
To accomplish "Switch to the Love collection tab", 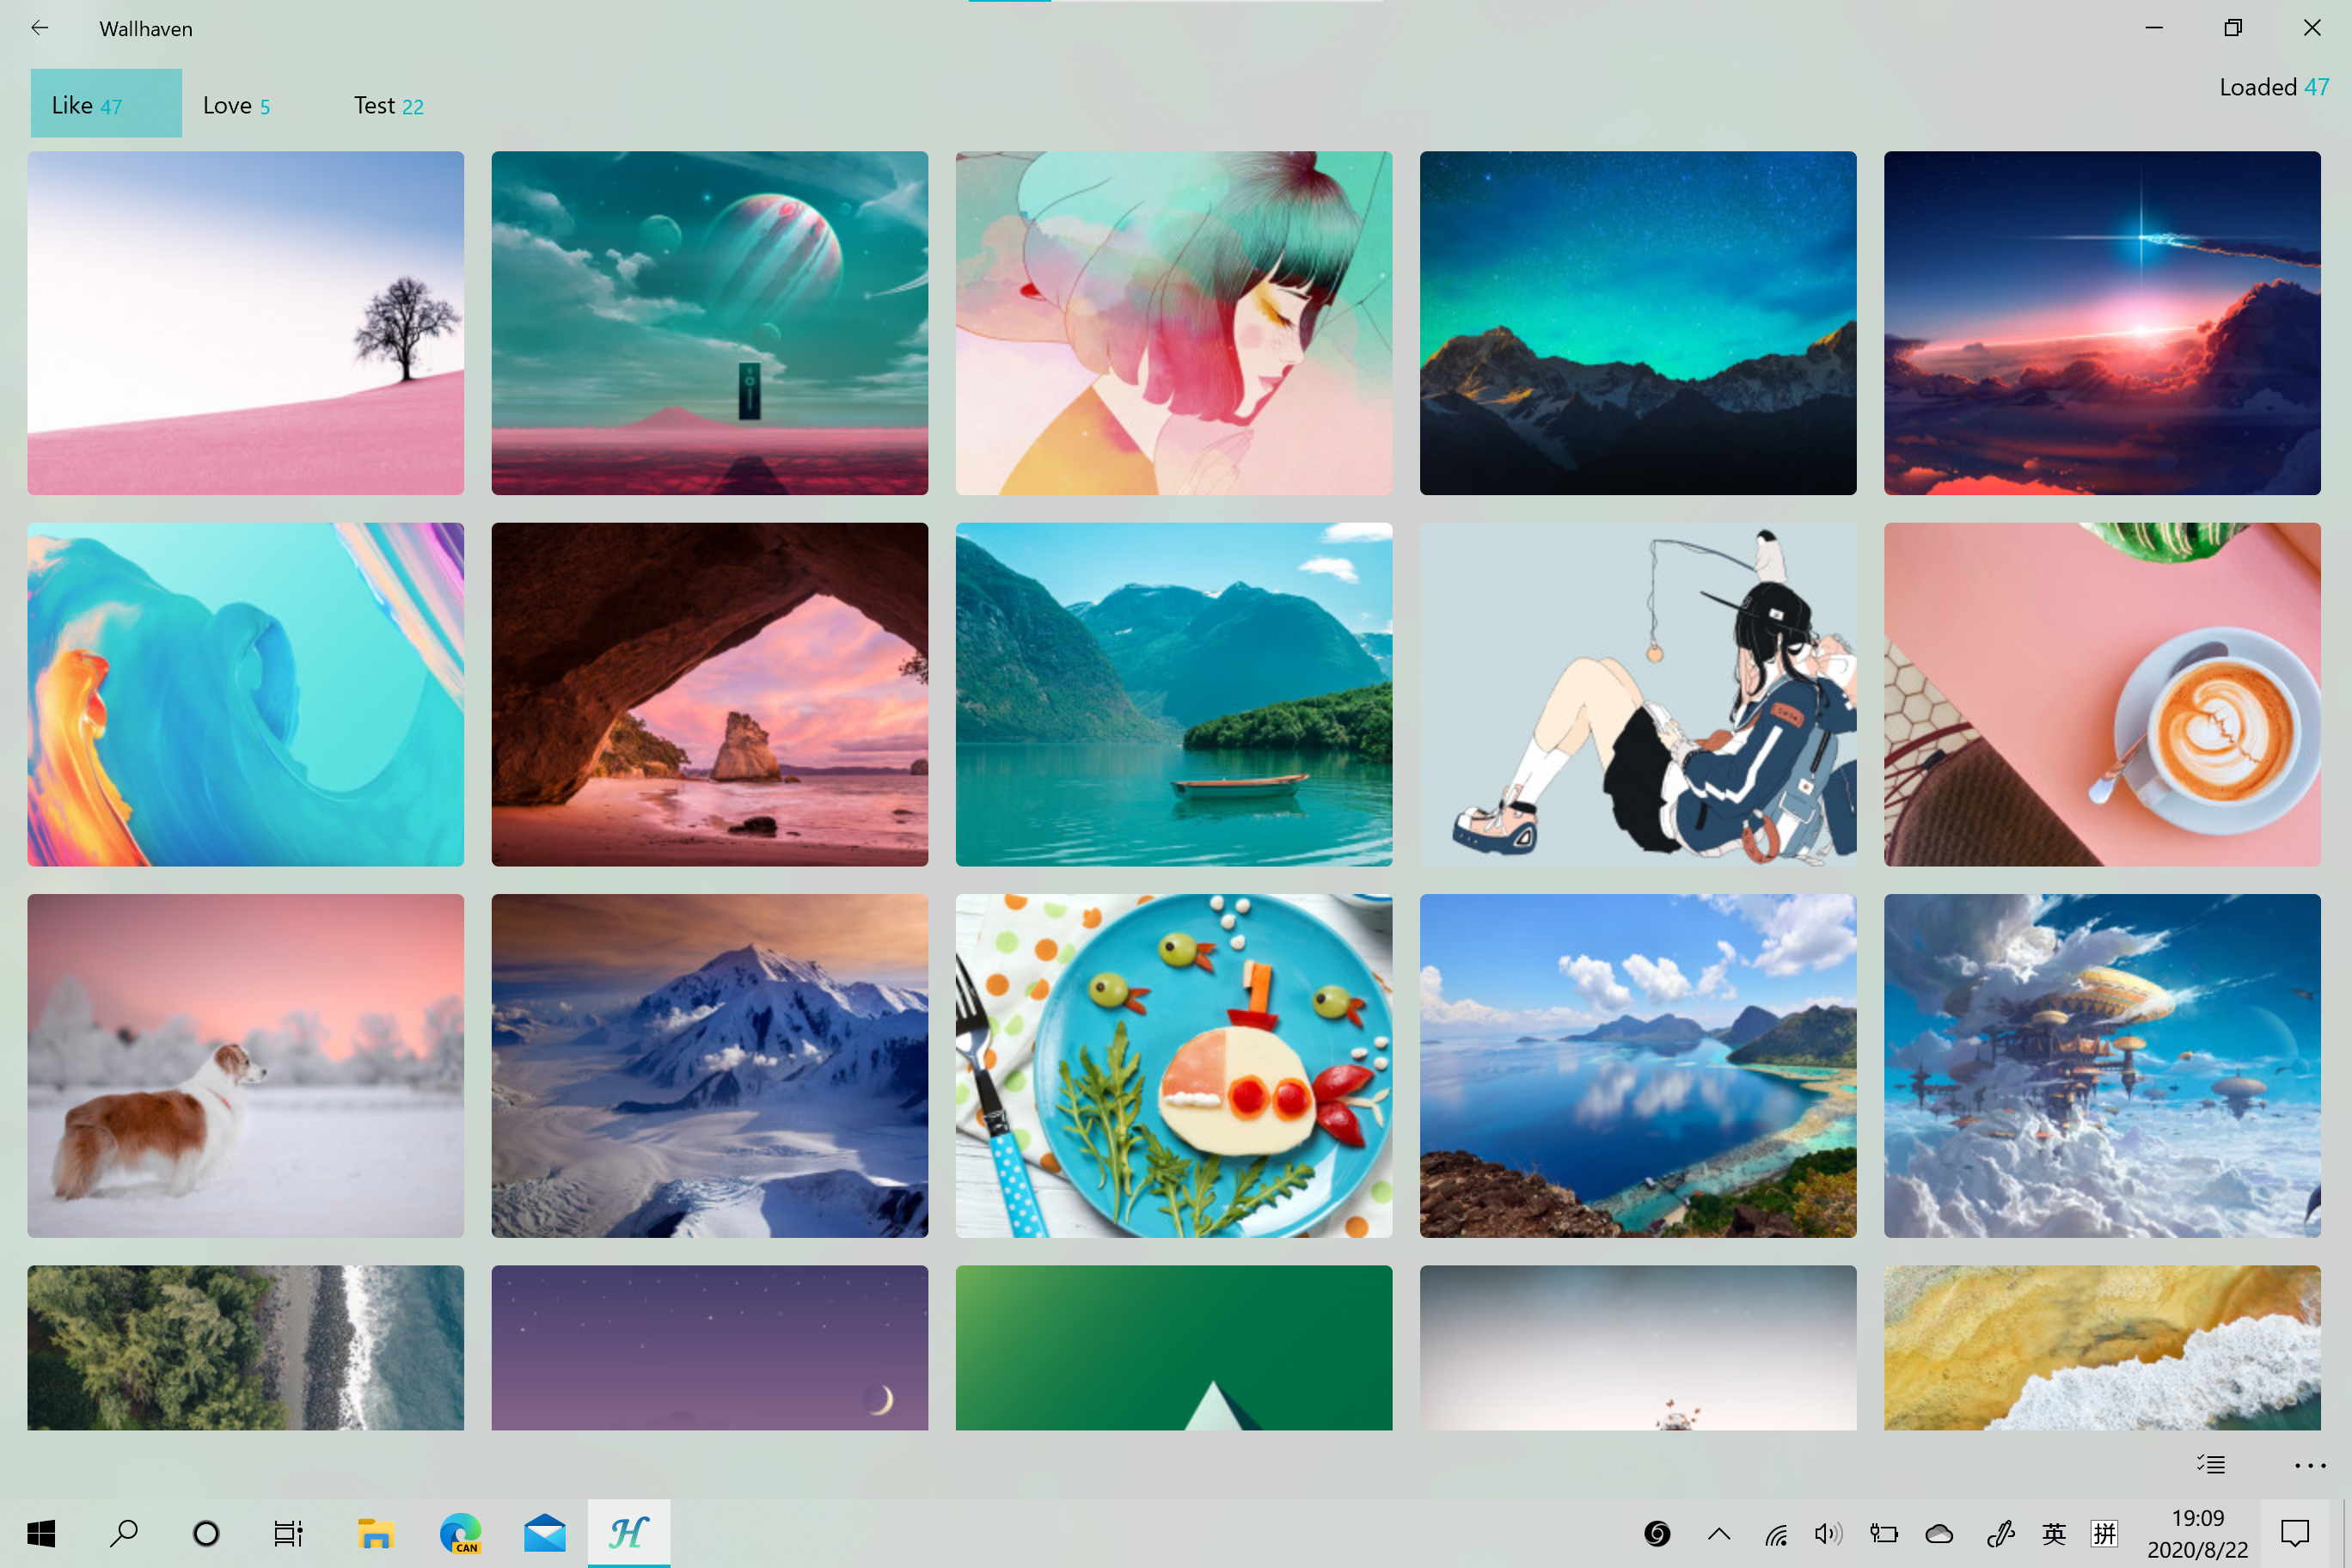I will click(x=236, y=105).
